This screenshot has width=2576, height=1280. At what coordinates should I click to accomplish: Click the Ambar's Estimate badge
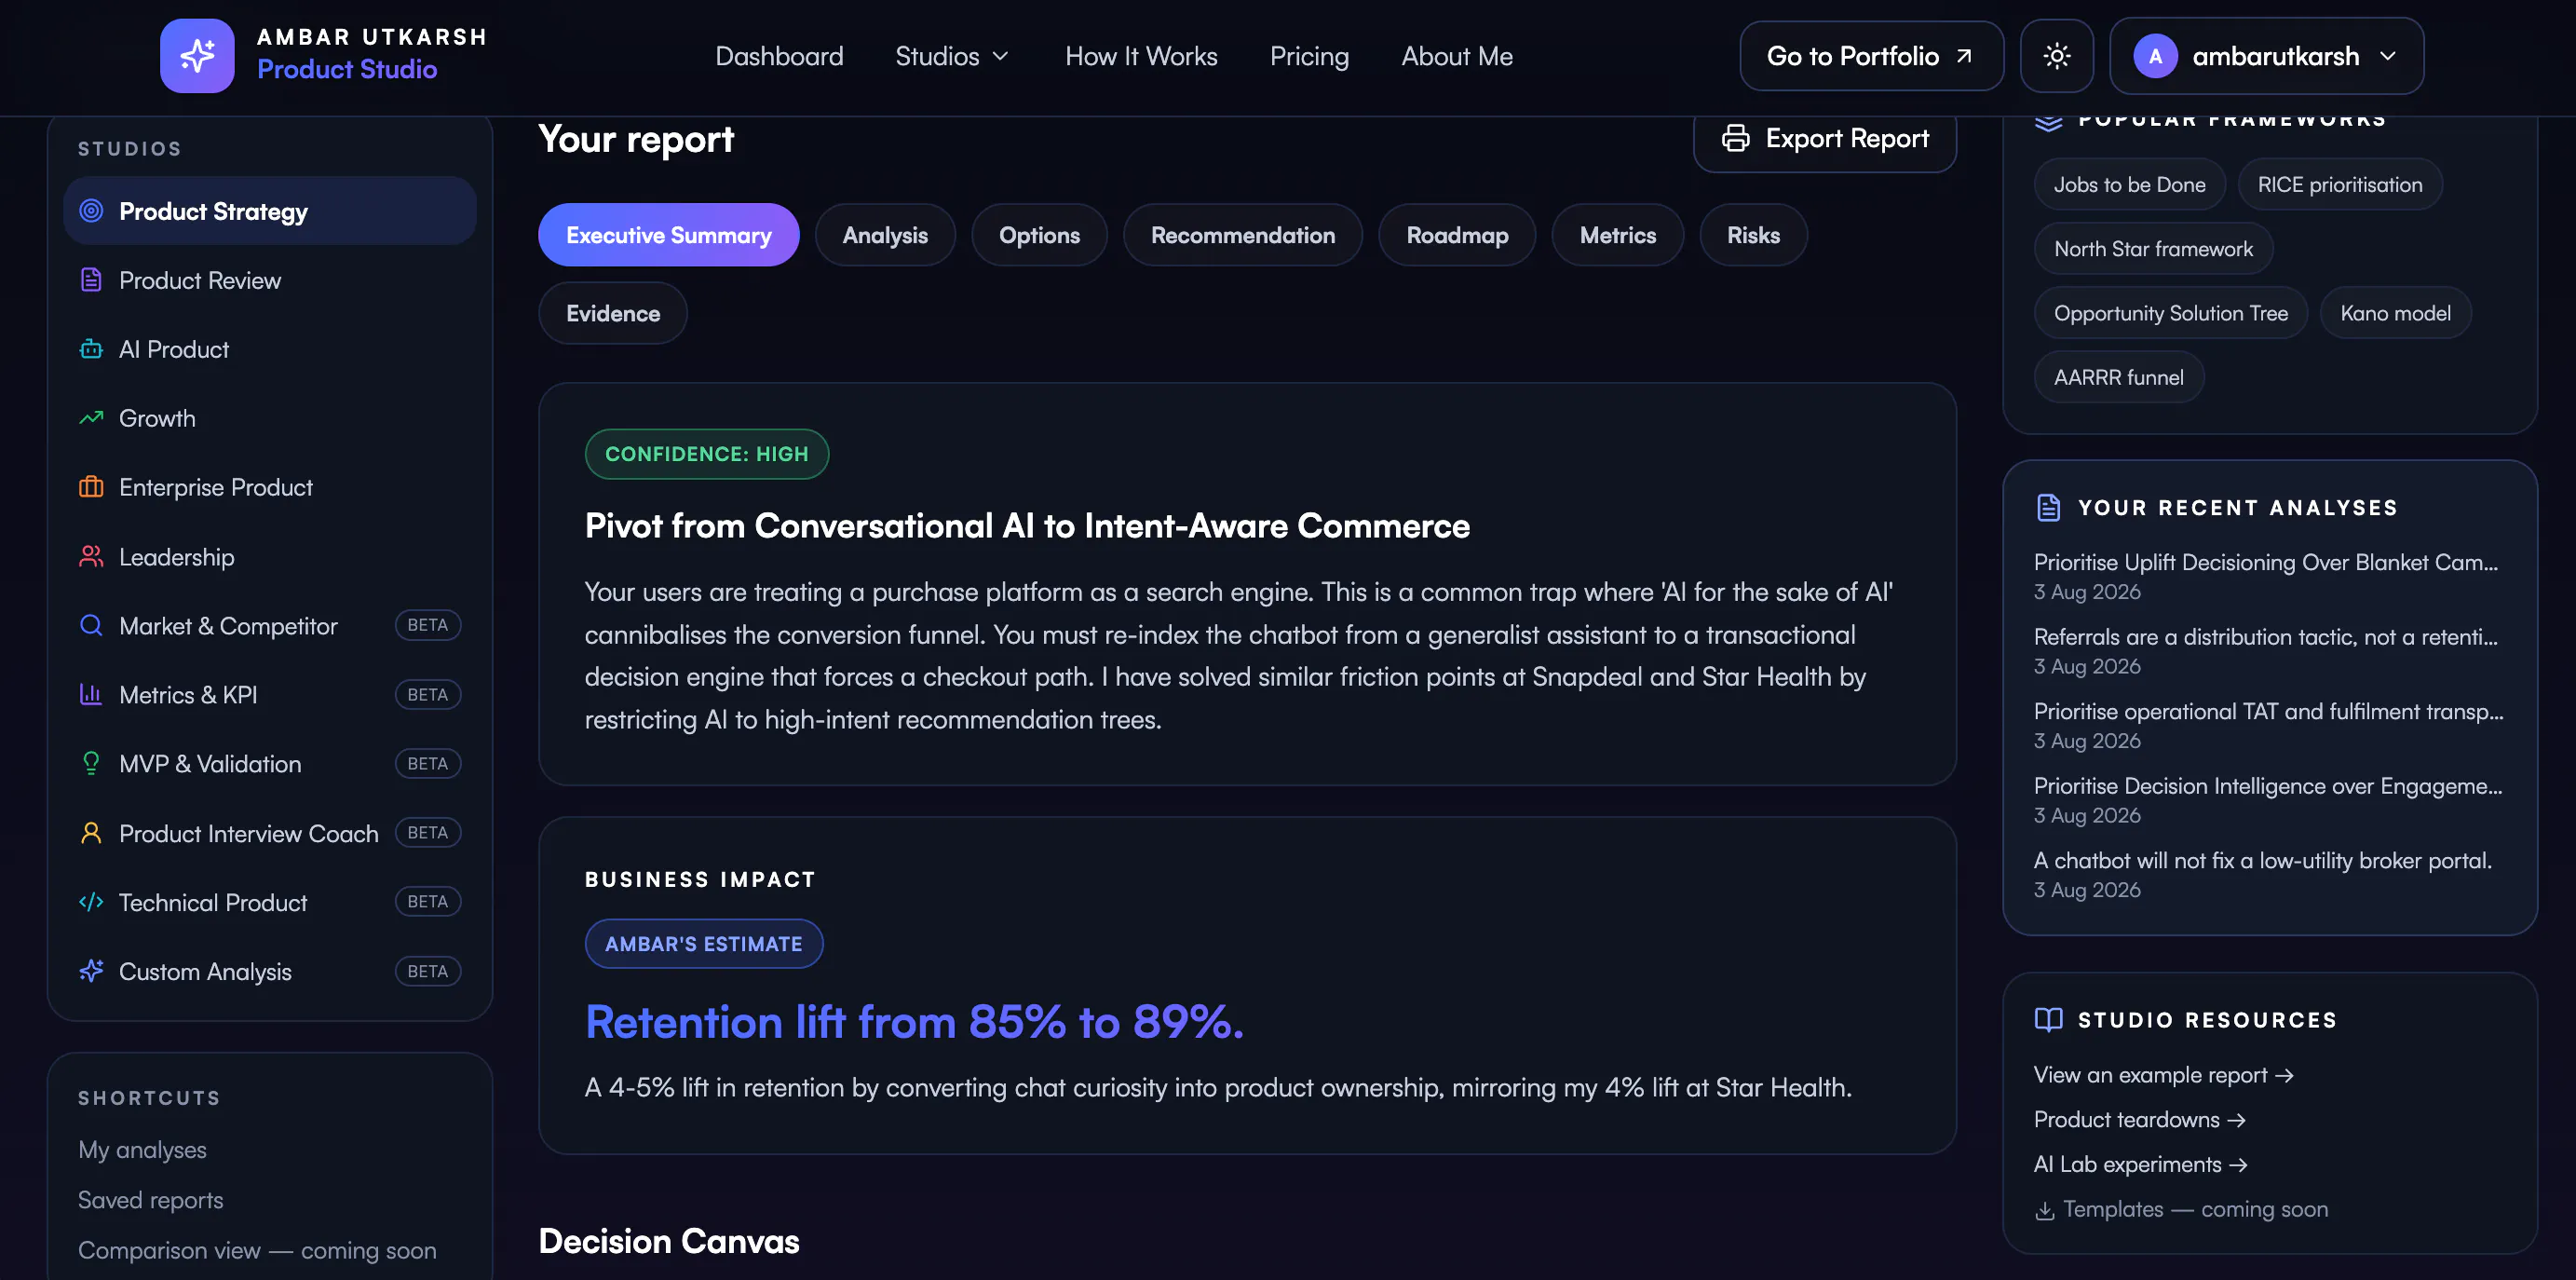703,944
